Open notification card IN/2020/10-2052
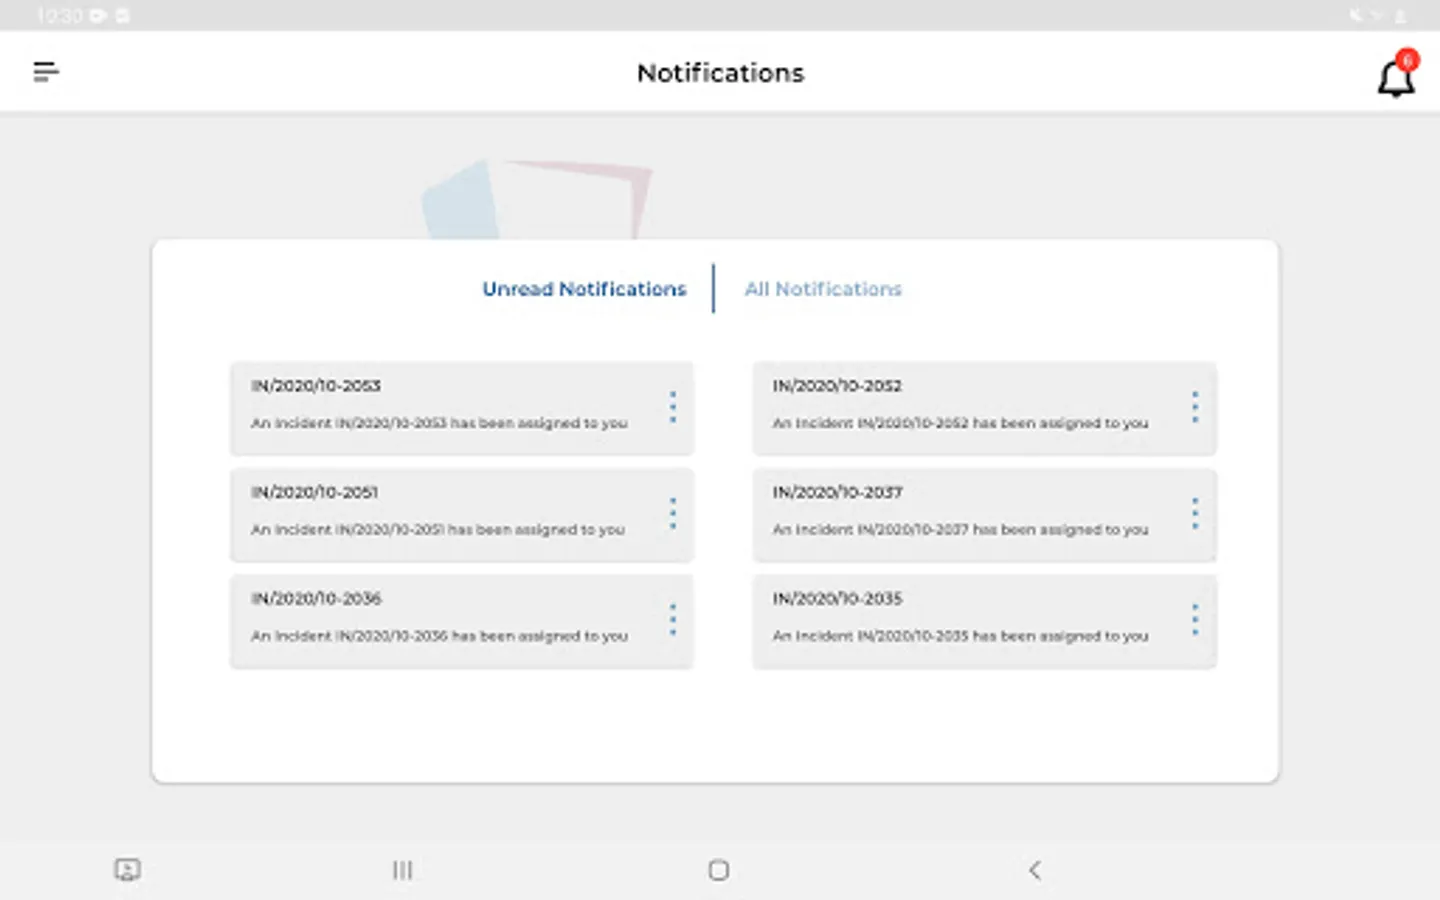 [960, 407]
